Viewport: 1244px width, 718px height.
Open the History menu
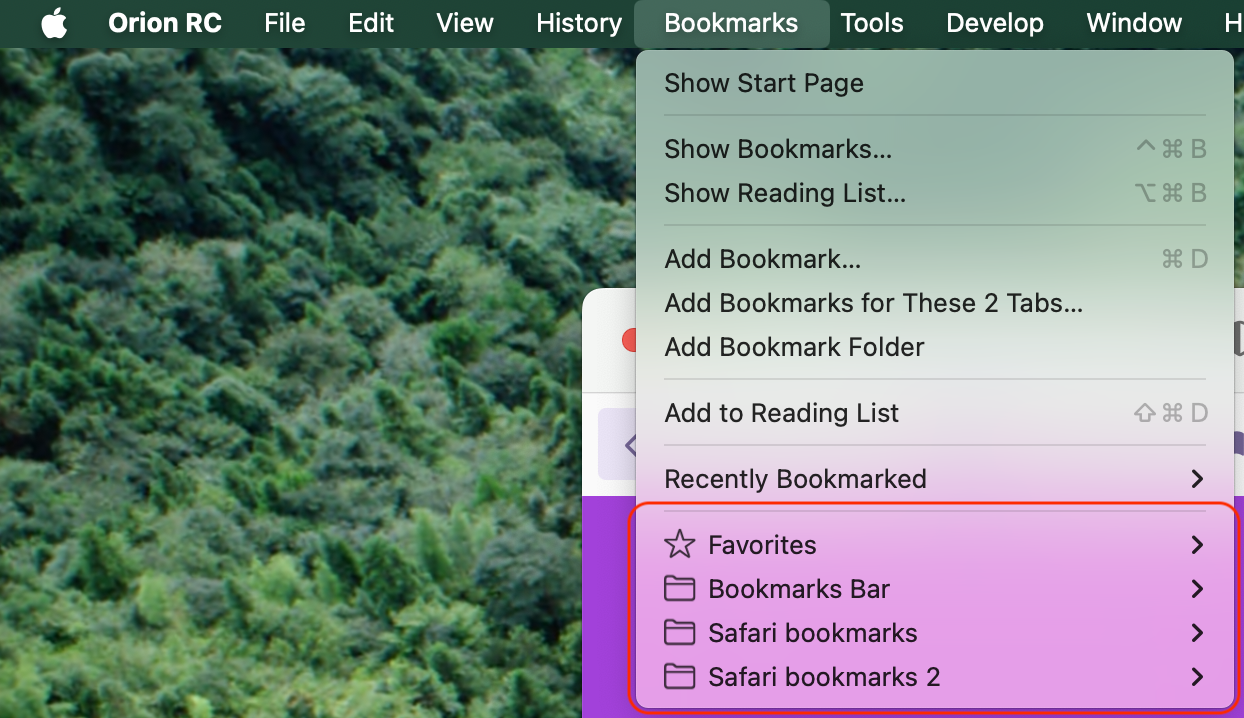[579, 23]
